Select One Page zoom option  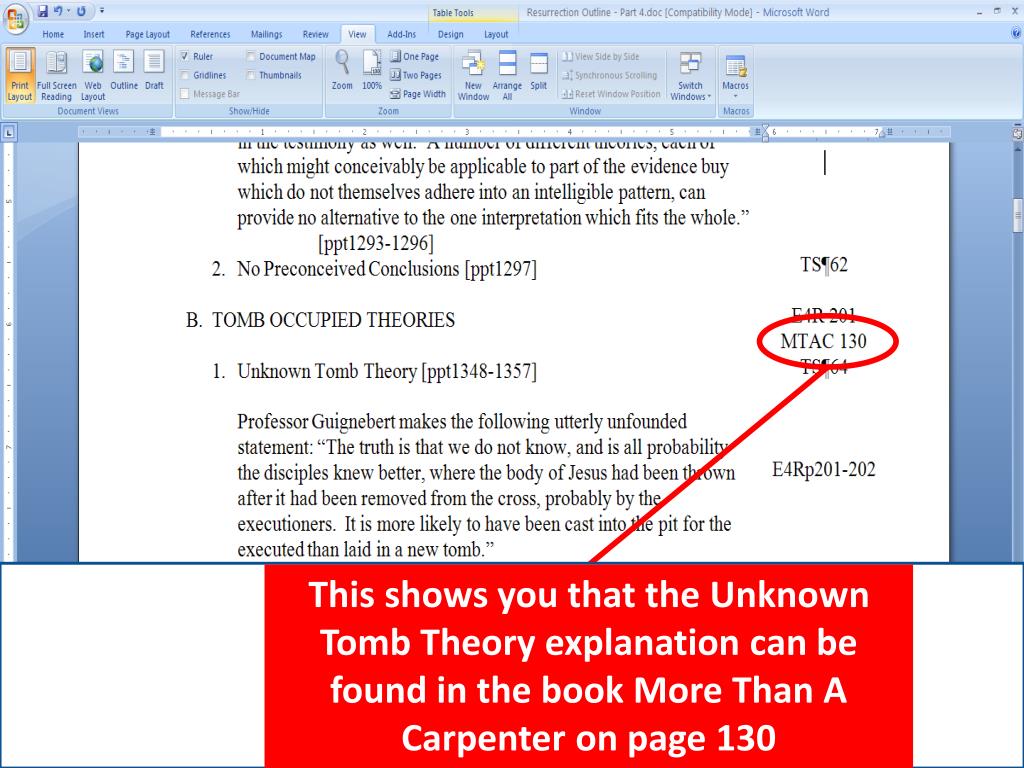415,57
